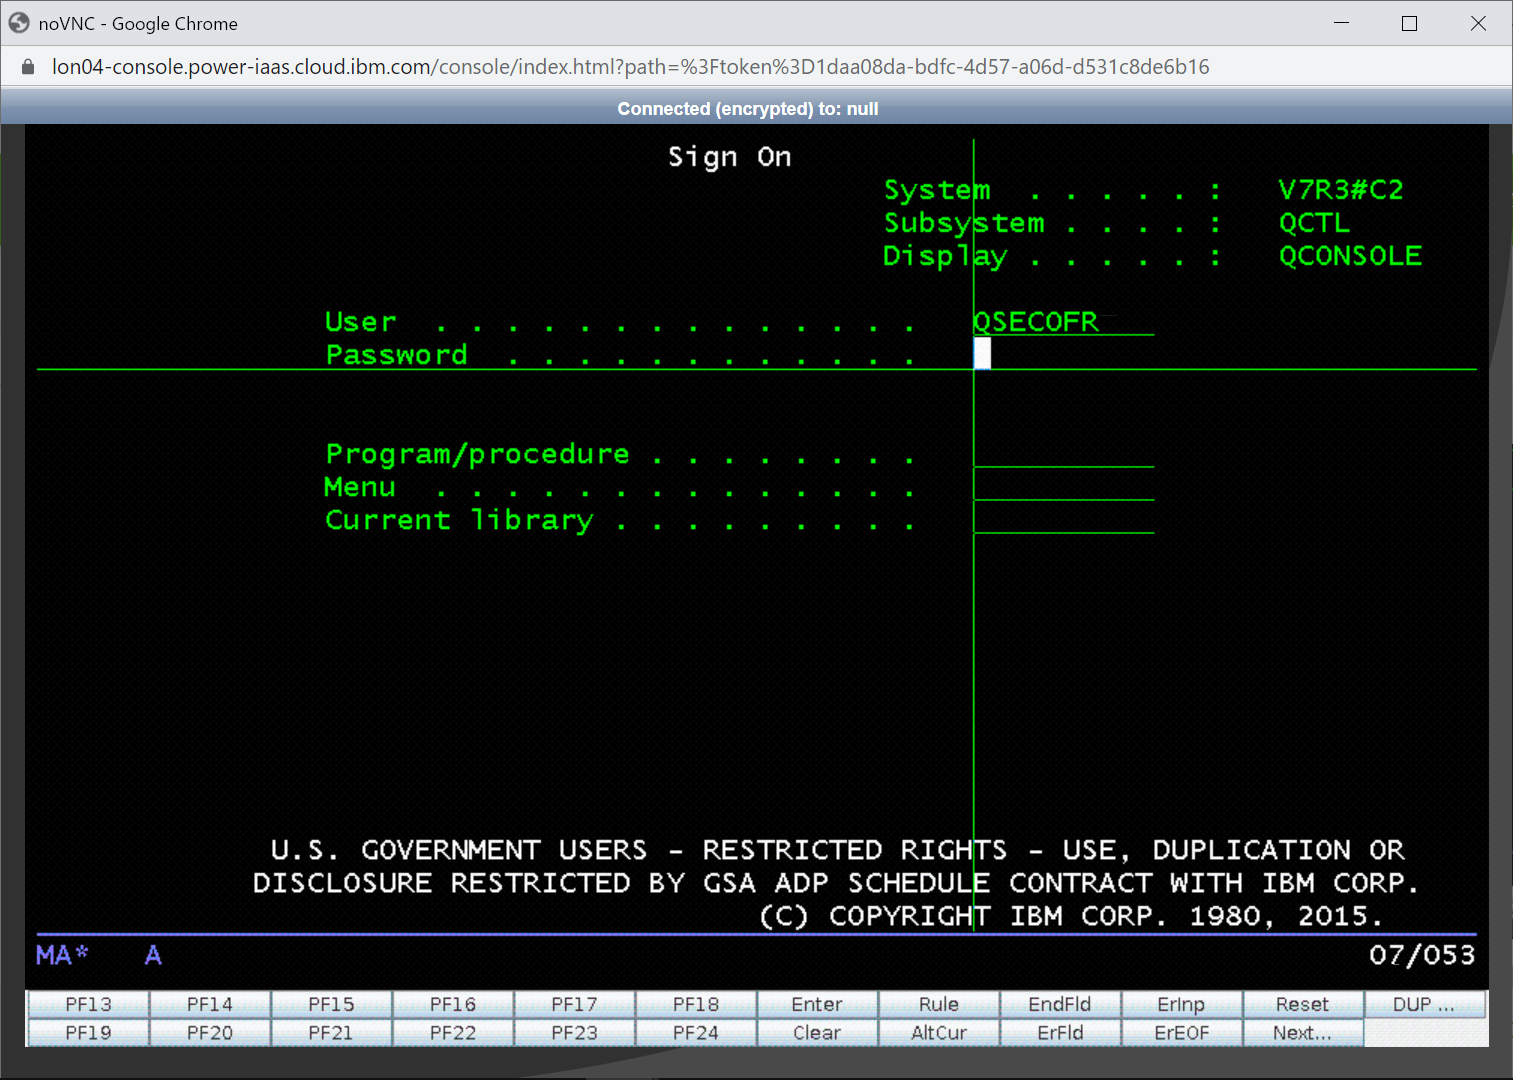Click the Clear key button

(817, 1033)
